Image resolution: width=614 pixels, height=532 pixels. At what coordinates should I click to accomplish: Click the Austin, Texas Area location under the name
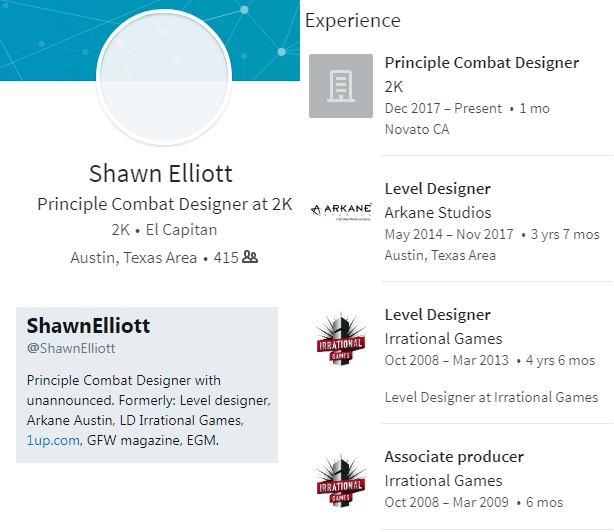coord(134,258)
